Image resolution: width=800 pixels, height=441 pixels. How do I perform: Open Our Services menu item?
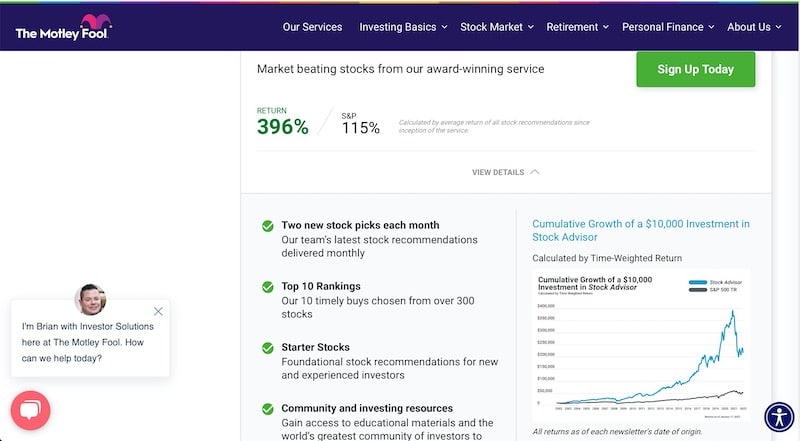(312, 27)
